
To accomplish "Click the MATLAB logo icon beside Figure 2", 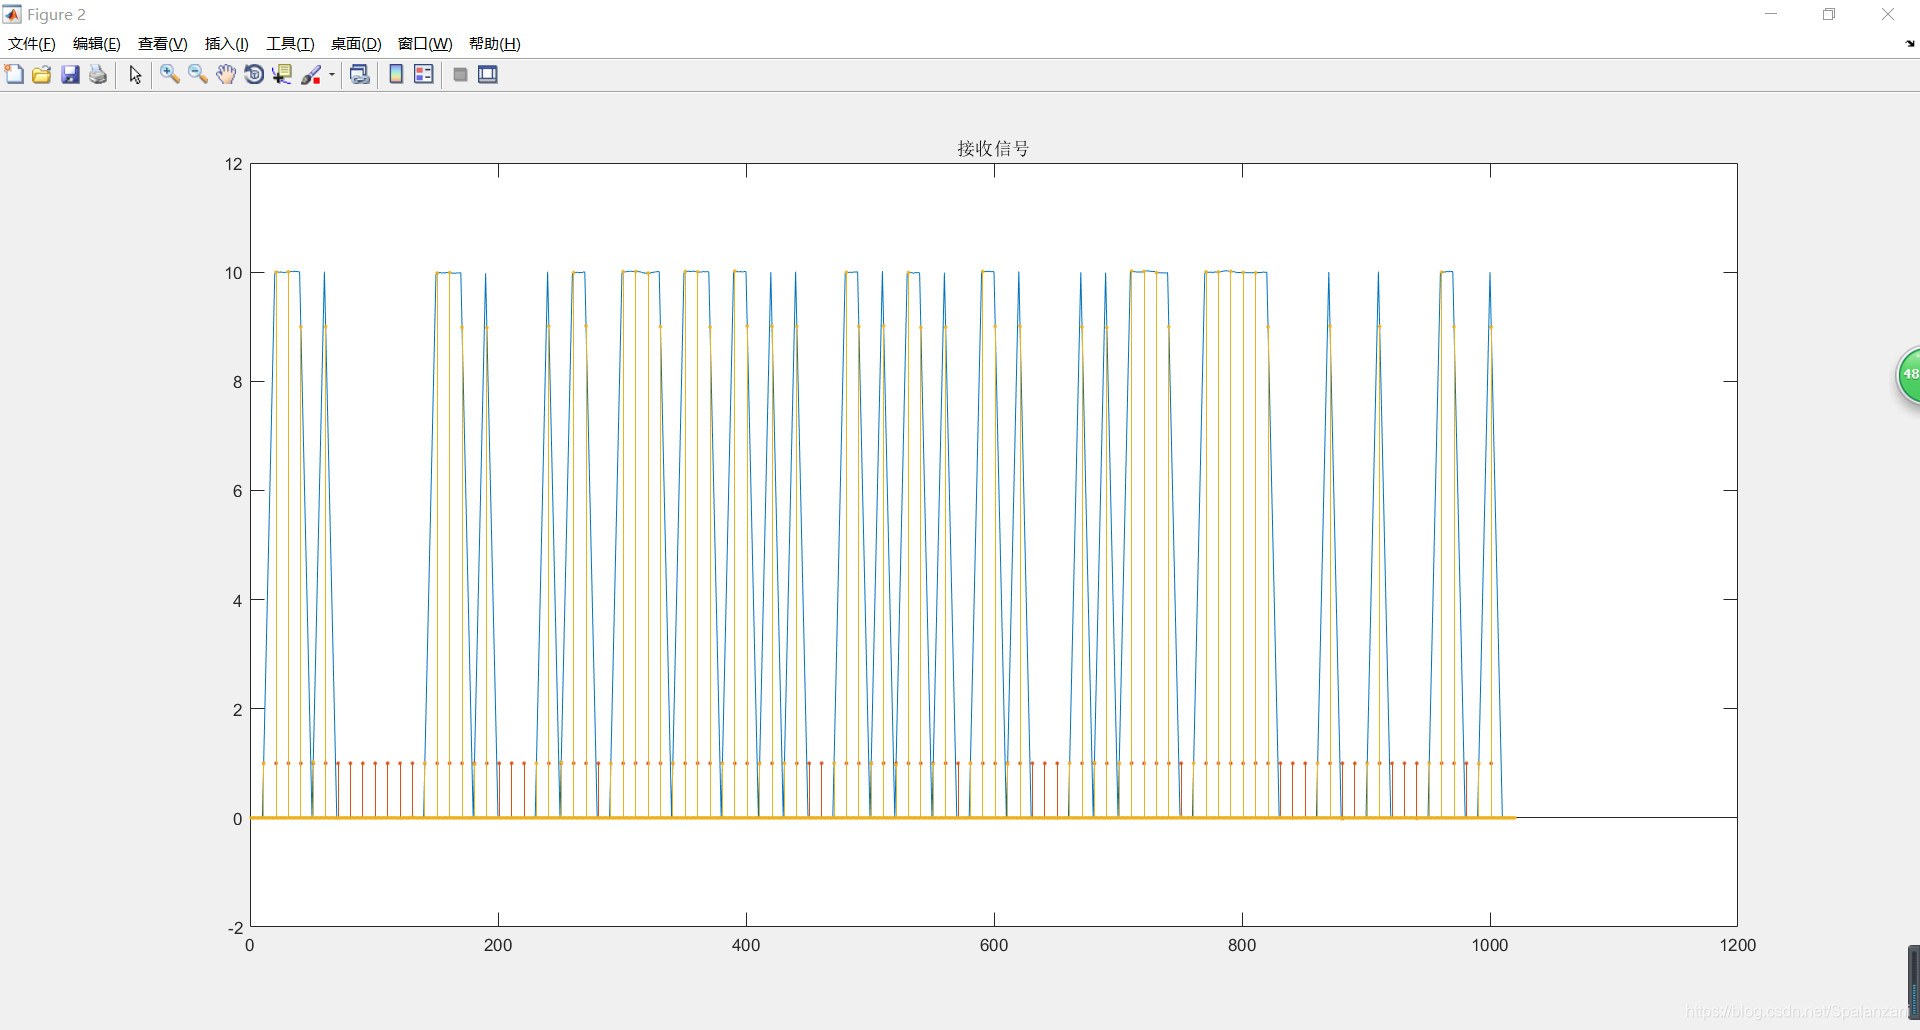I will (x=12, y=14).
